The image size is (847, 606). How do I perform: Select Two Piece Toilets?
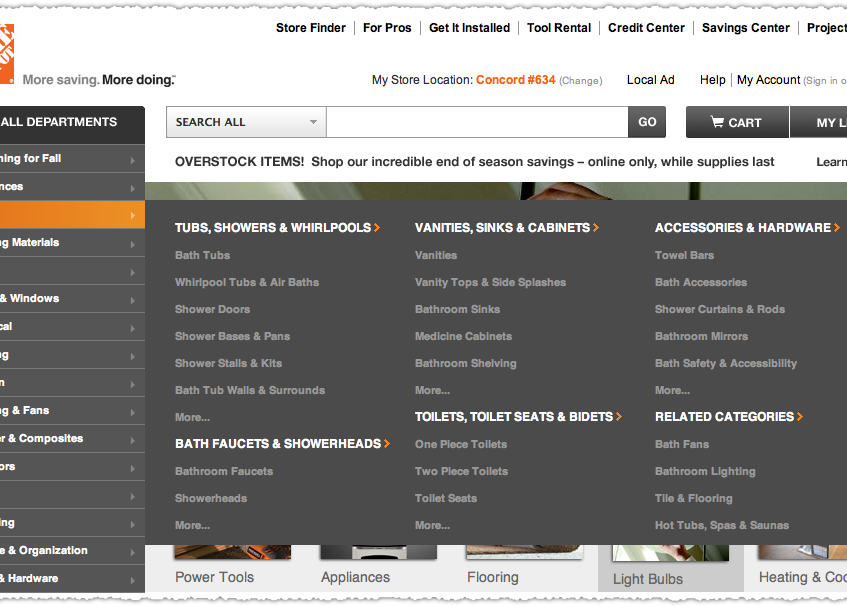[461, 472]
